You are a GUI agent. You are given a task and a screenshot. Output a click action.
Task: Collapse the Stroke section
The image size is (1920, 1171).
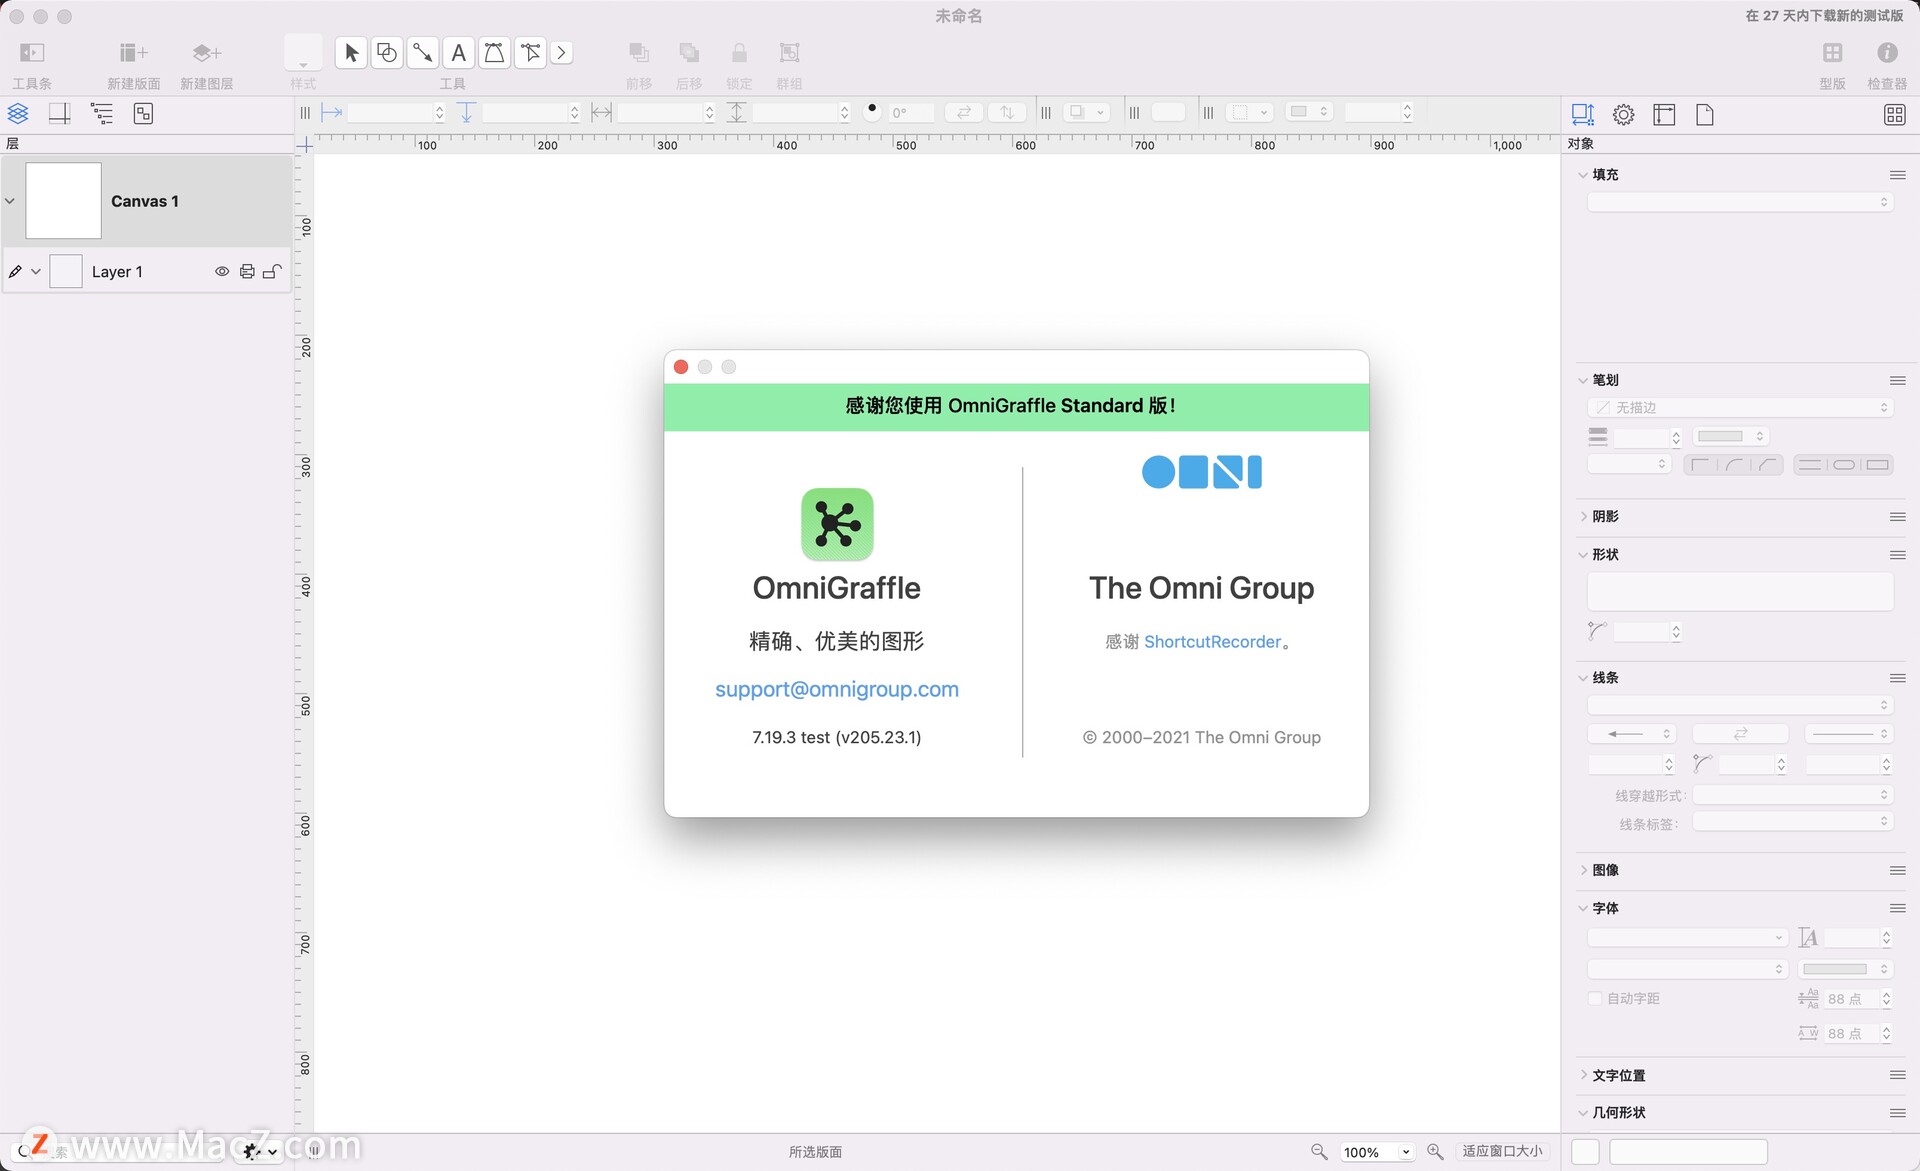pyautogui.click(x=1582, y=380)
